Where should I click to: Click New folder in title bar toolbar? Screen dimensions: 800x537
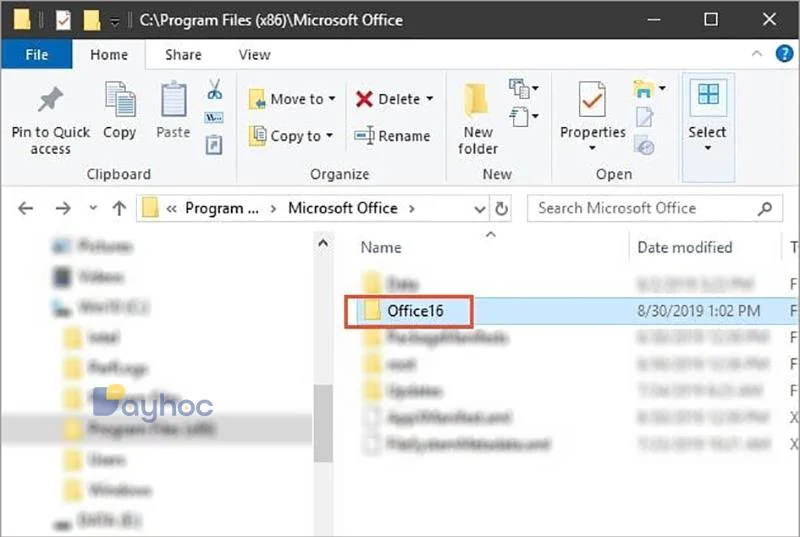(x=92, y=20)
